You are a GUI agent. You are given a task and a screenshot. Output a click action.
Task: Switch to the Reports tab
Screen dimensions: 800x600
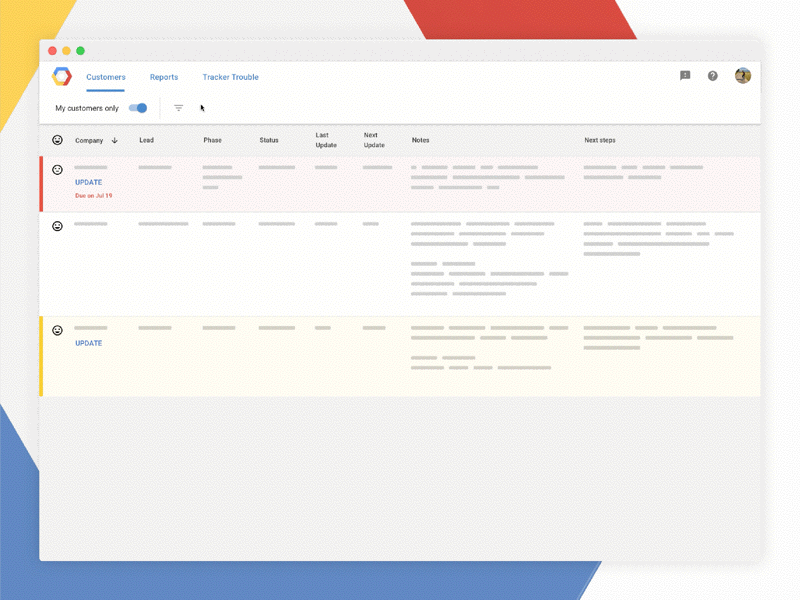coord(163,77)
